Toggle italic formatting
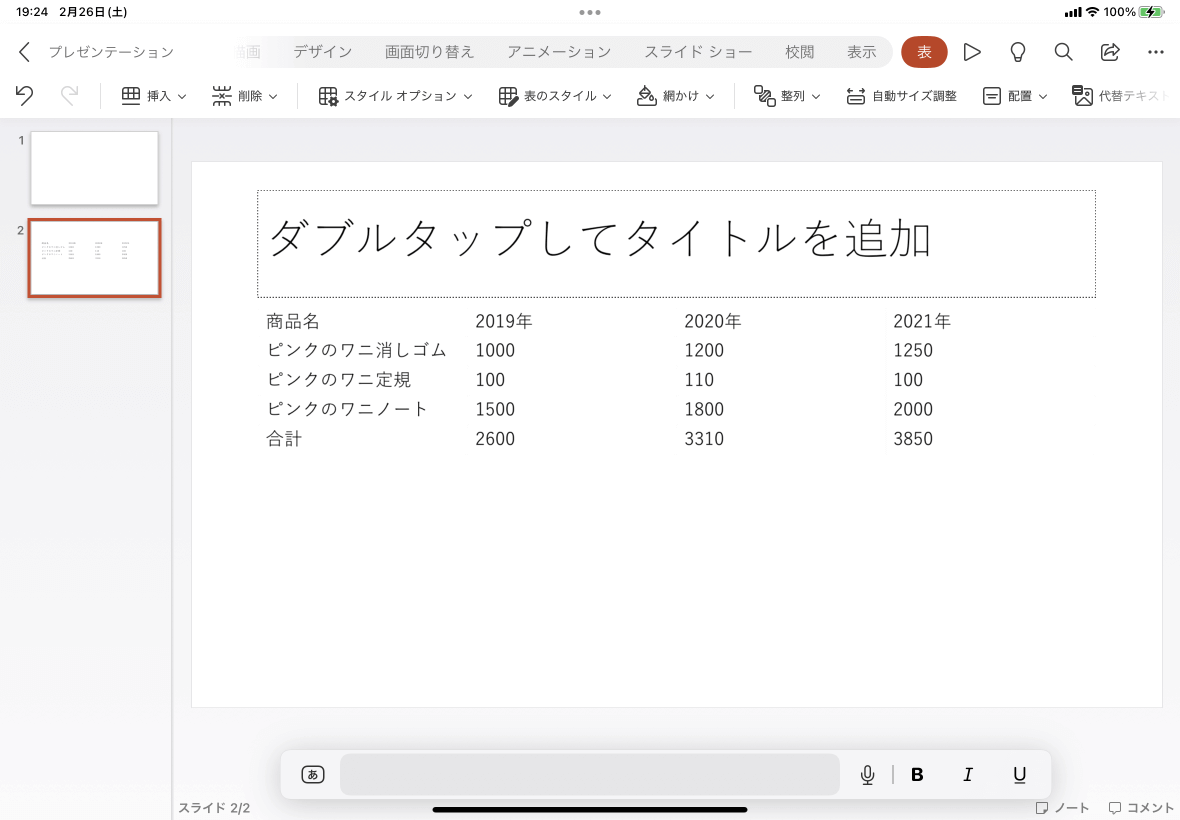Viewport: 1180px width, 820px height. [968, 775]
